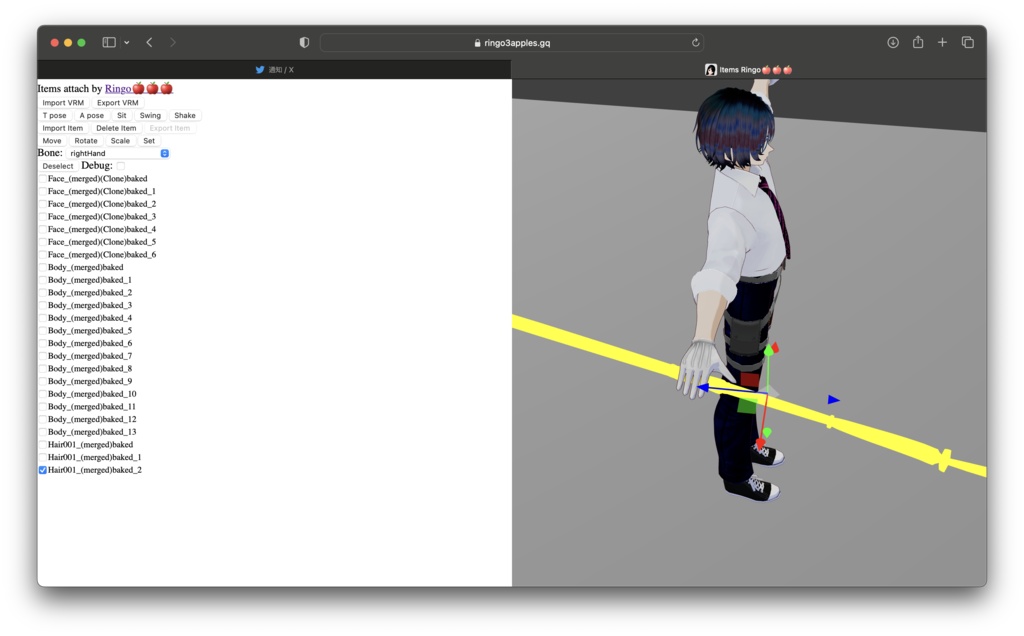Open the sidebar options chevron

coord(127,42)
